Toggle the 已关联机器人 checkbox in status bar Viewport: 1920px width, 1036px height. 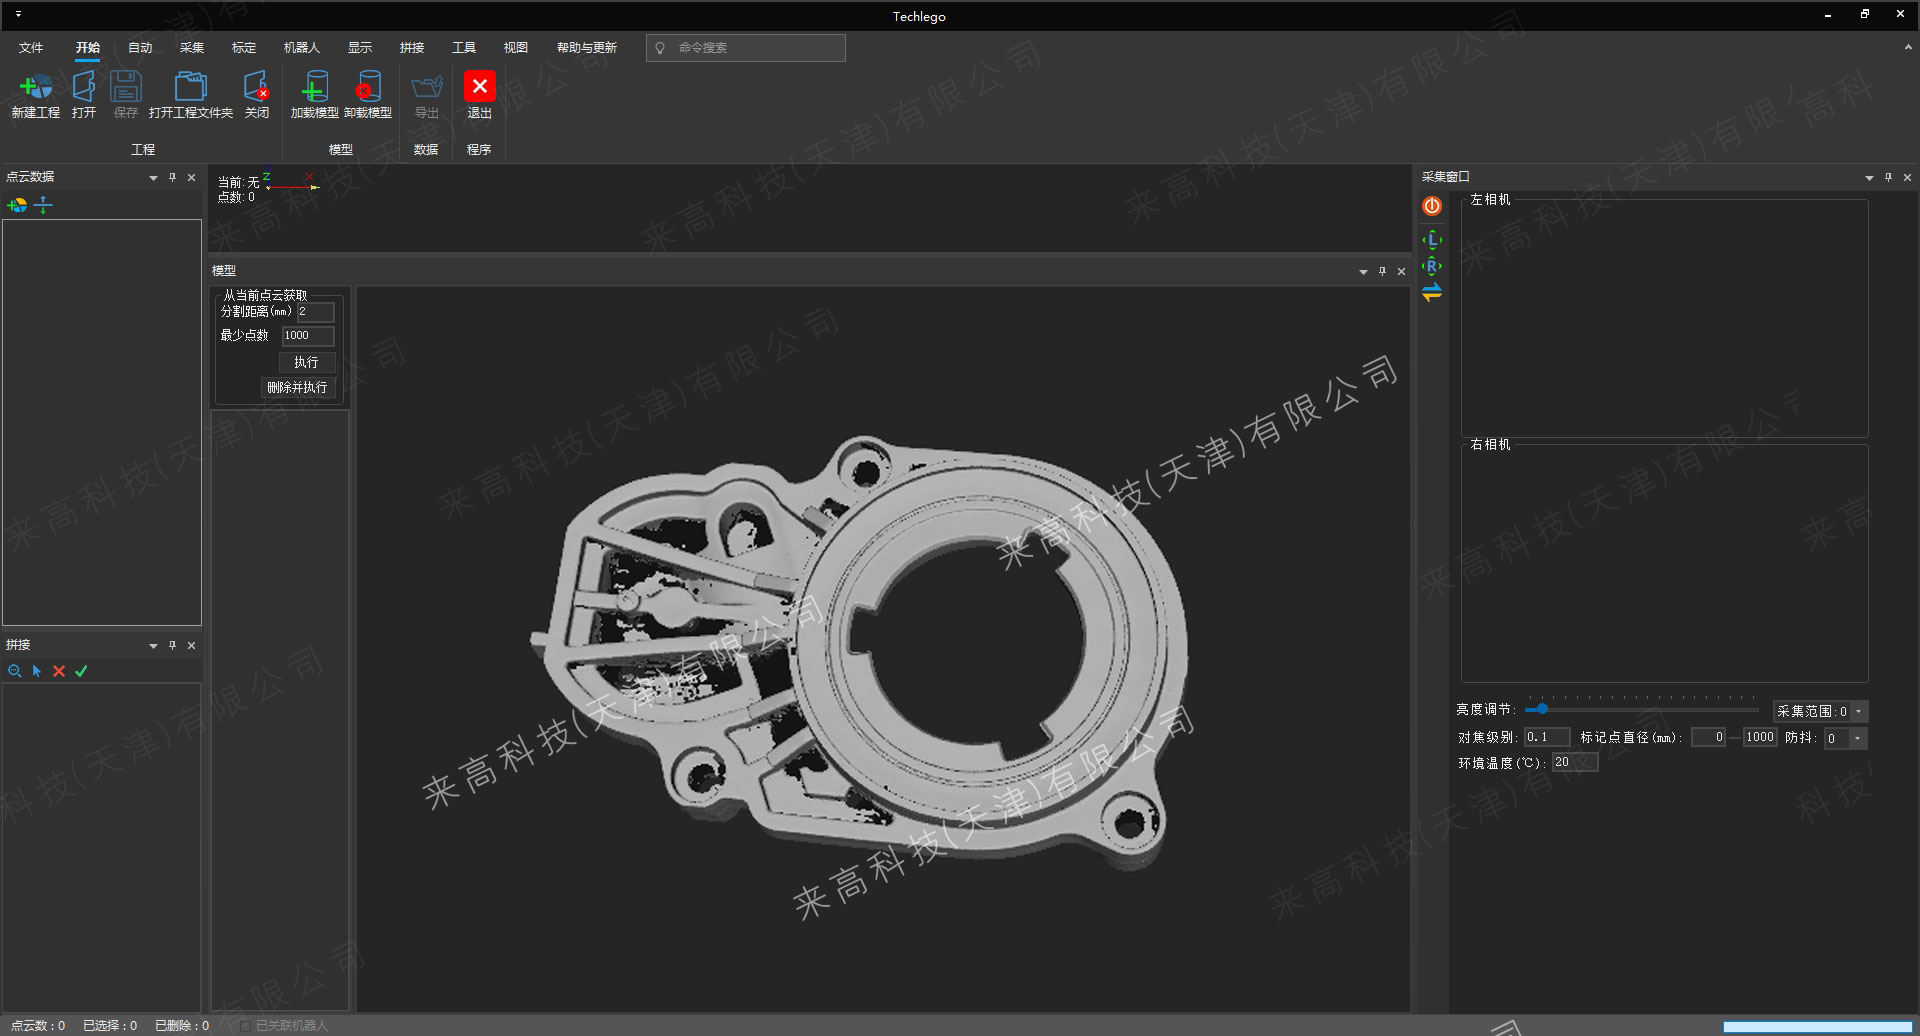(x=245, y=1026)
